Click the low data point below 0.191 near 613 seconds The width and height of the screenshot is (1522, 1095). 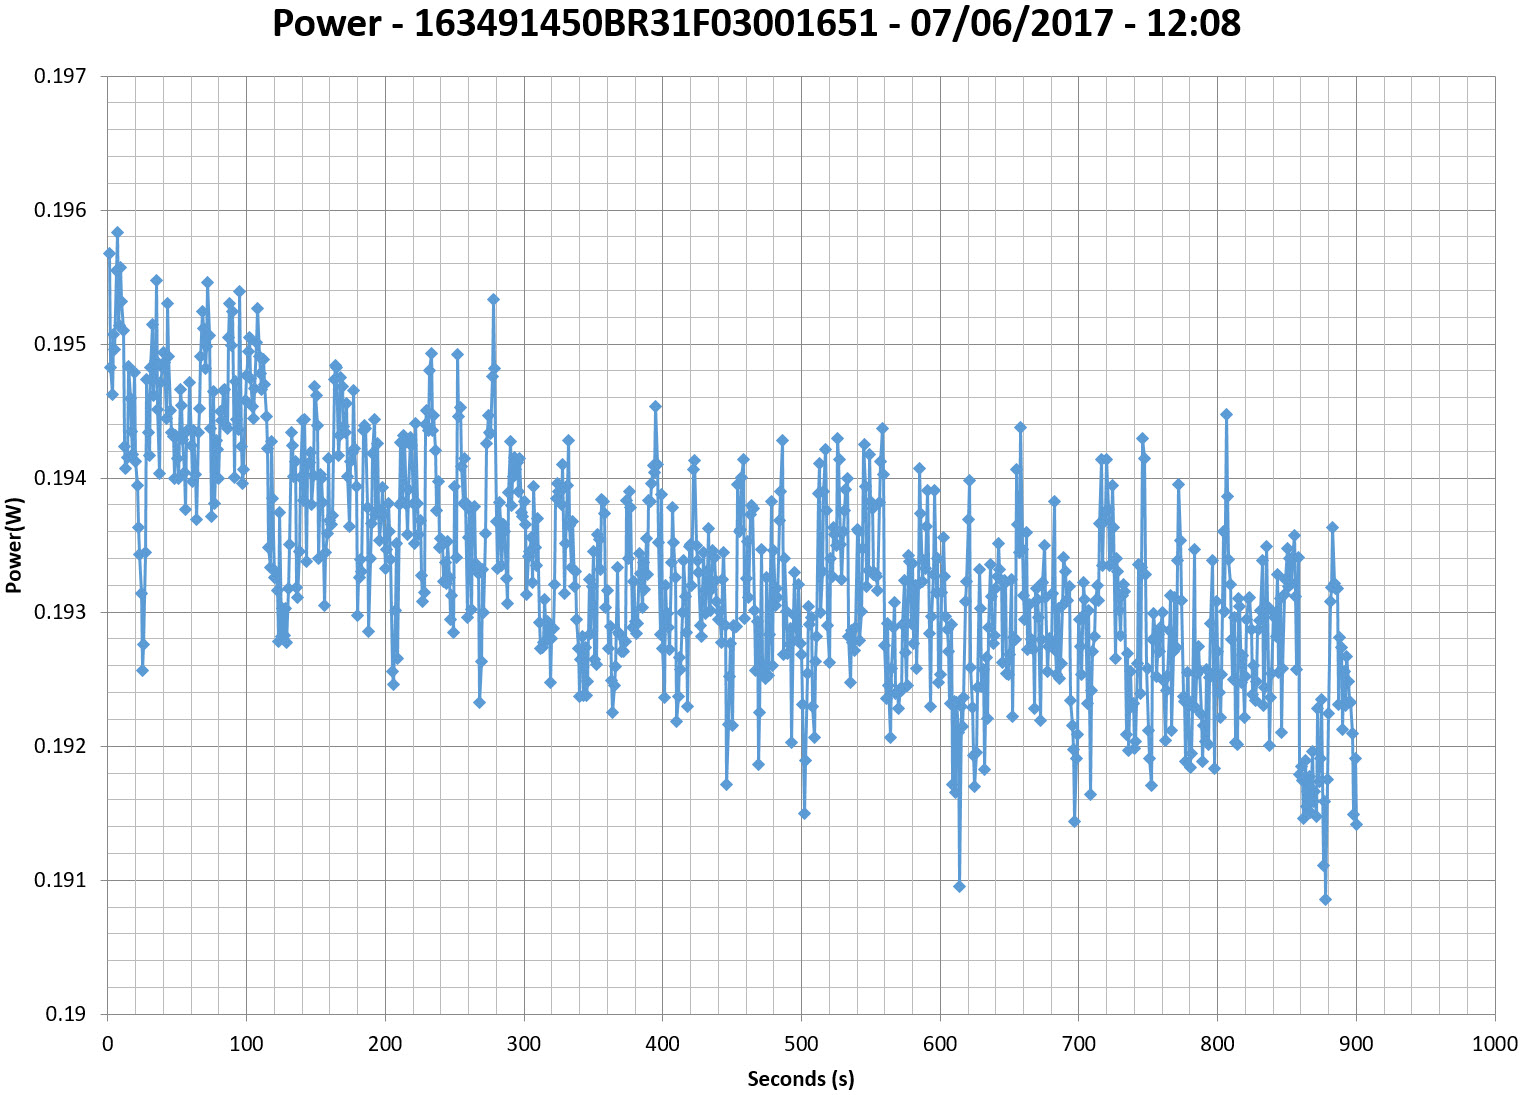pyautogui.click(x=959, y=886)
